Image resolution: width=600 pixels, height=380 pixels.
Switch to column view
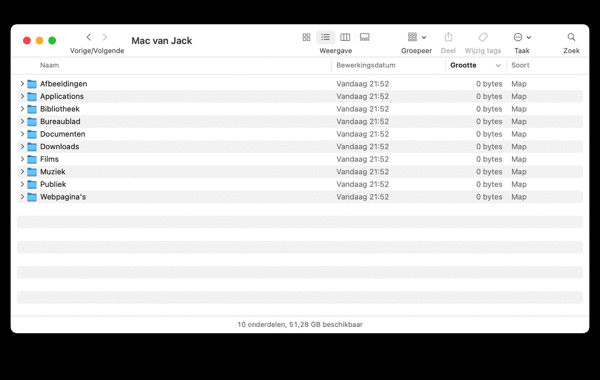(x=345, y=37)
